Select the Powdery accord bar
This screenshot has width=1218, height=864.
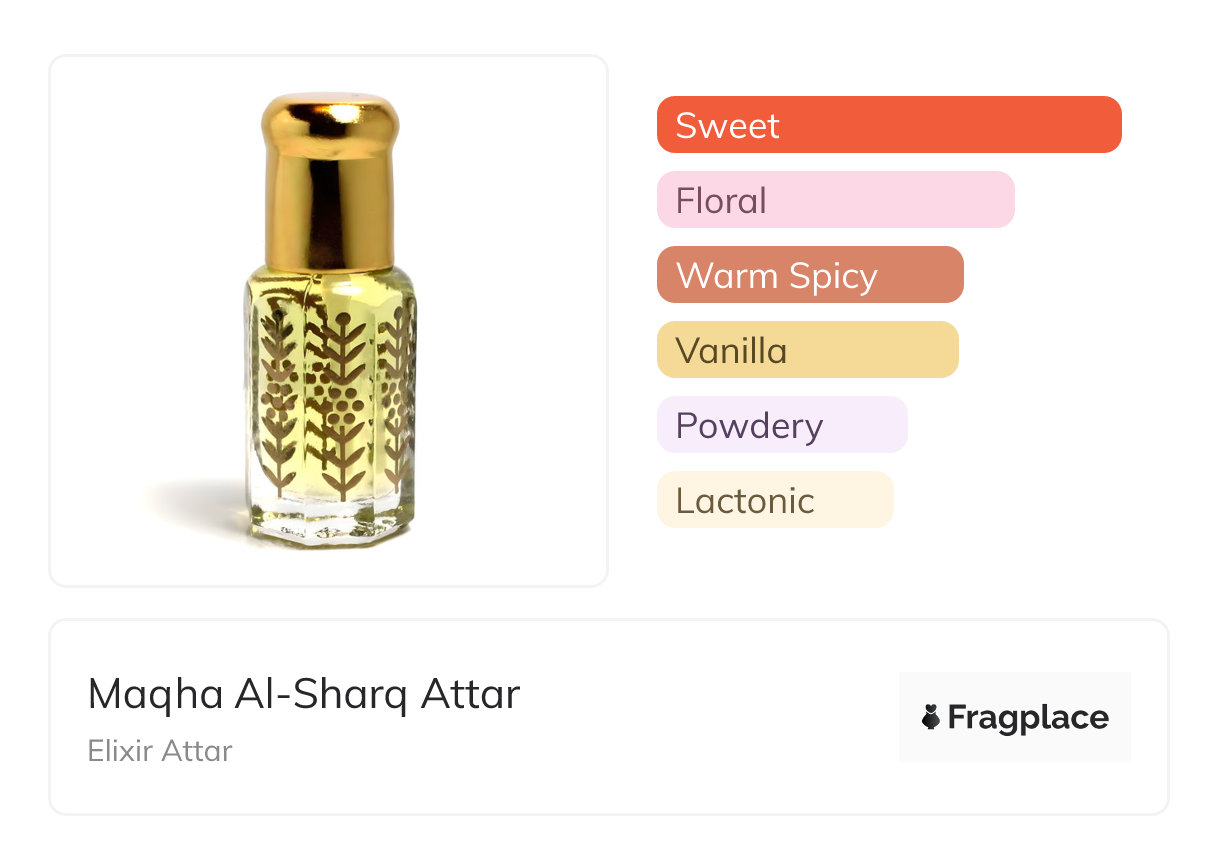click(x=781, y=425)
